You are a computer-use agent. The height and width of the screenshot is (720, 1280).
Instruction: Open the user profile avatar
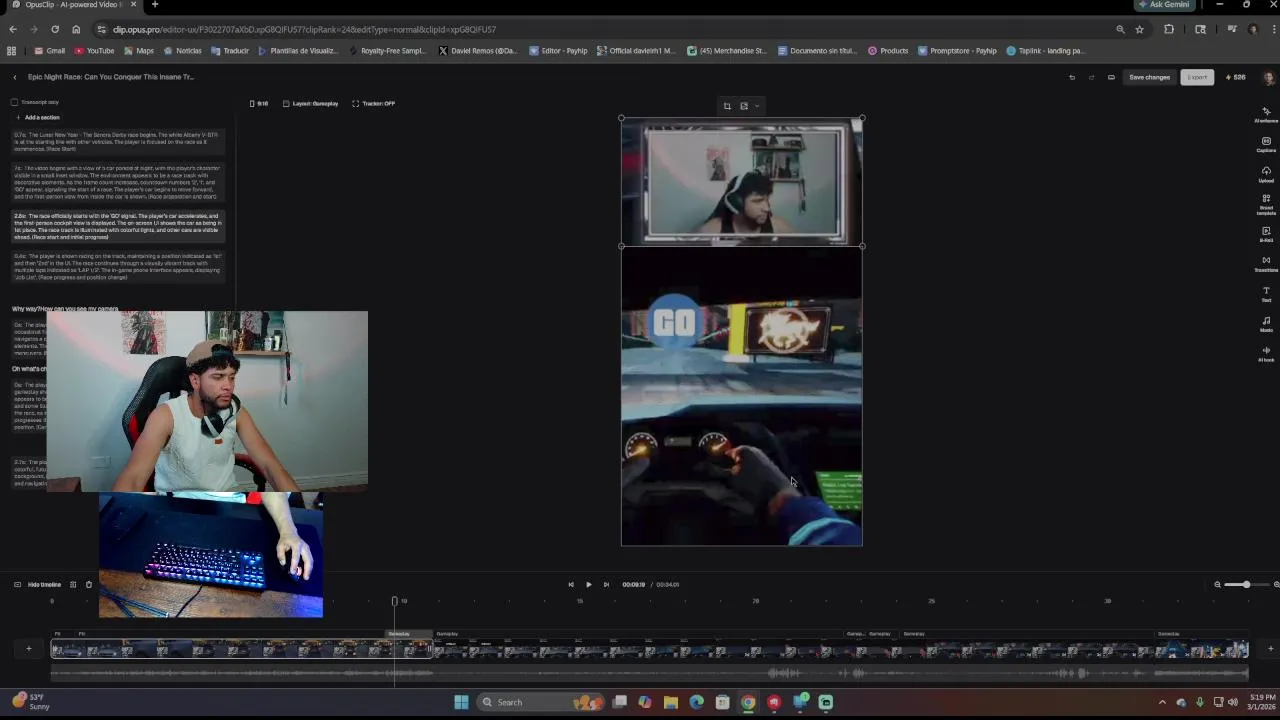(1269, 77)
